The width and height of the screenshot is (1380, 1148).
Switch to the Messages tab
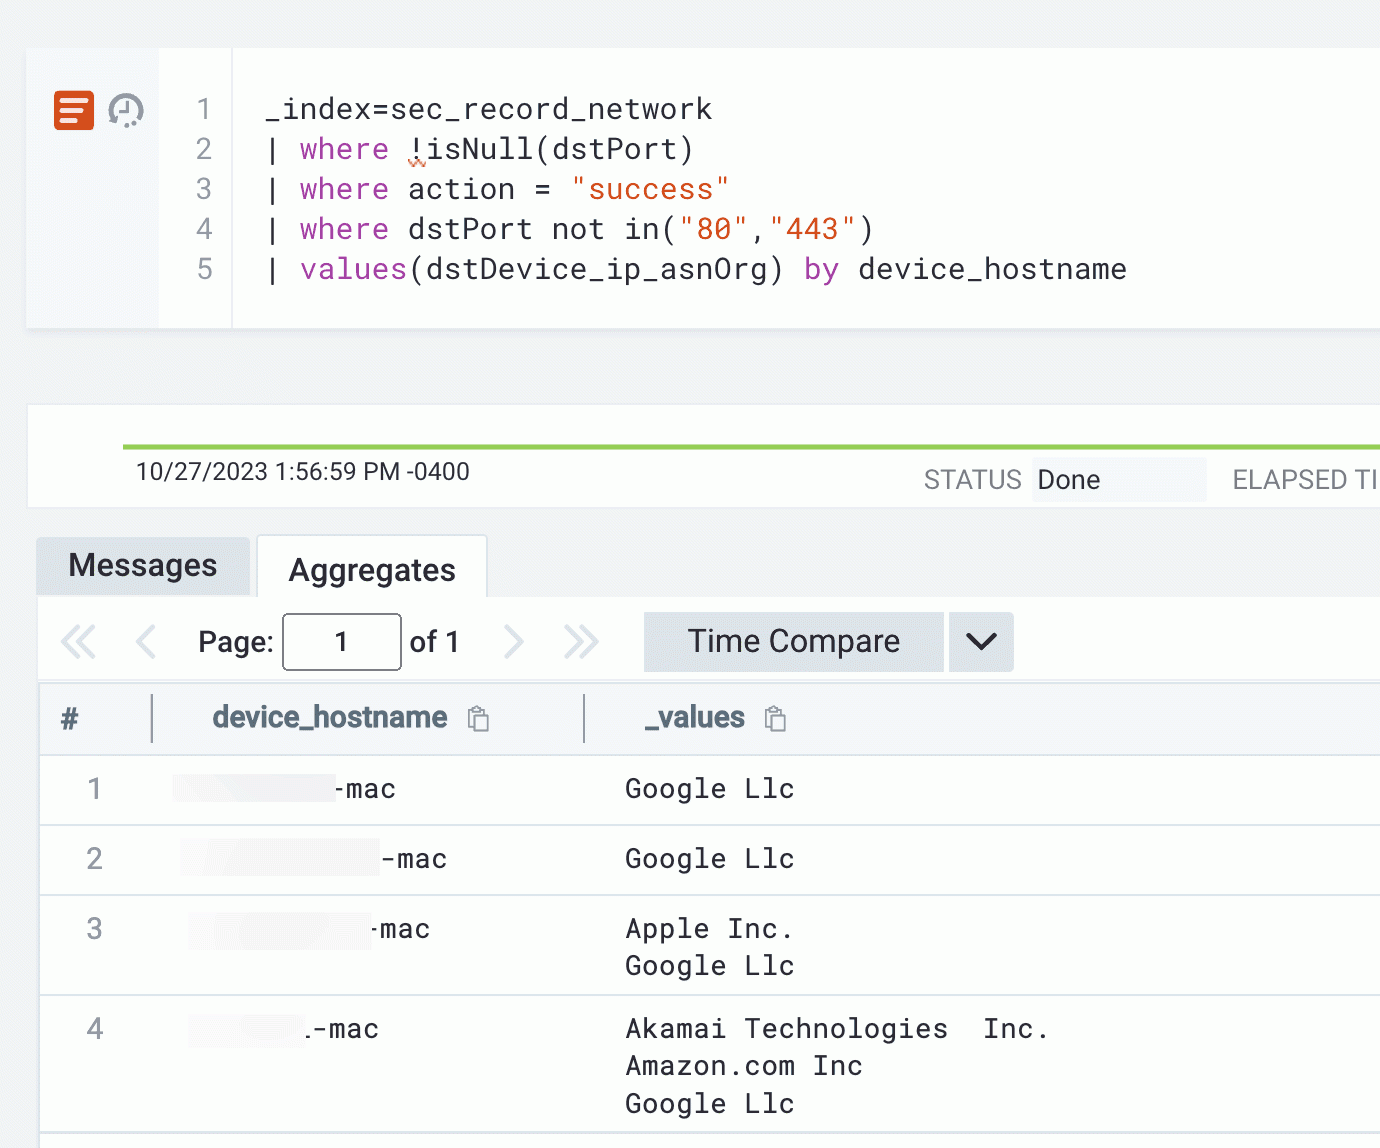(x=143, y=566)
